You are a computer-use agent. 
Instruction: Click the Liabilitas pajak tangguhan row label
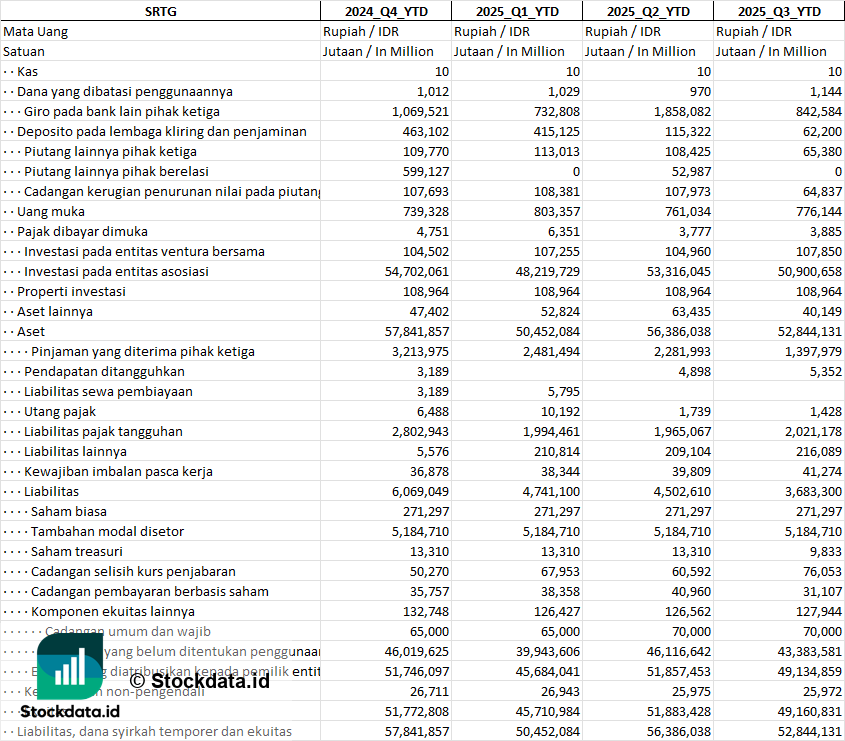pos(103,431)
